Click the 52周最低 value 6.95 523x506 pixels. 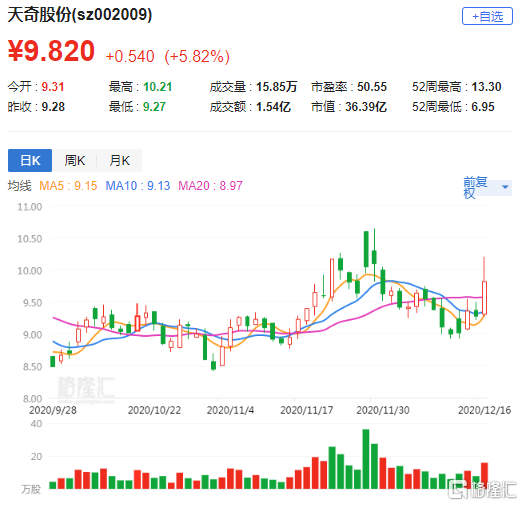483,107
